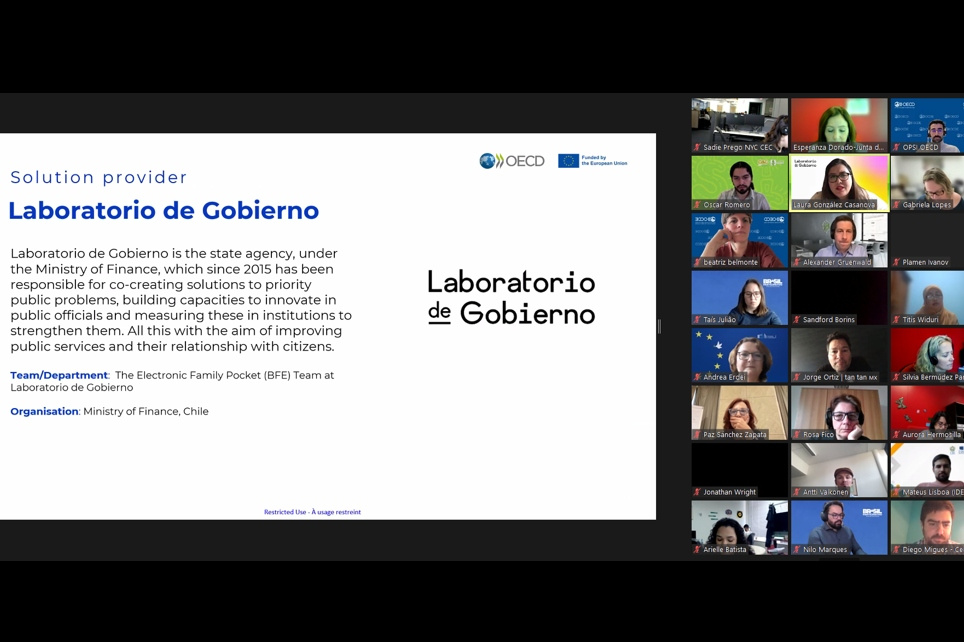Image resolution: width=964 pixels, height=642 pixels.
Task: Click the "Solution provider" slide subtitle
Action: click(x=98, y=177)
